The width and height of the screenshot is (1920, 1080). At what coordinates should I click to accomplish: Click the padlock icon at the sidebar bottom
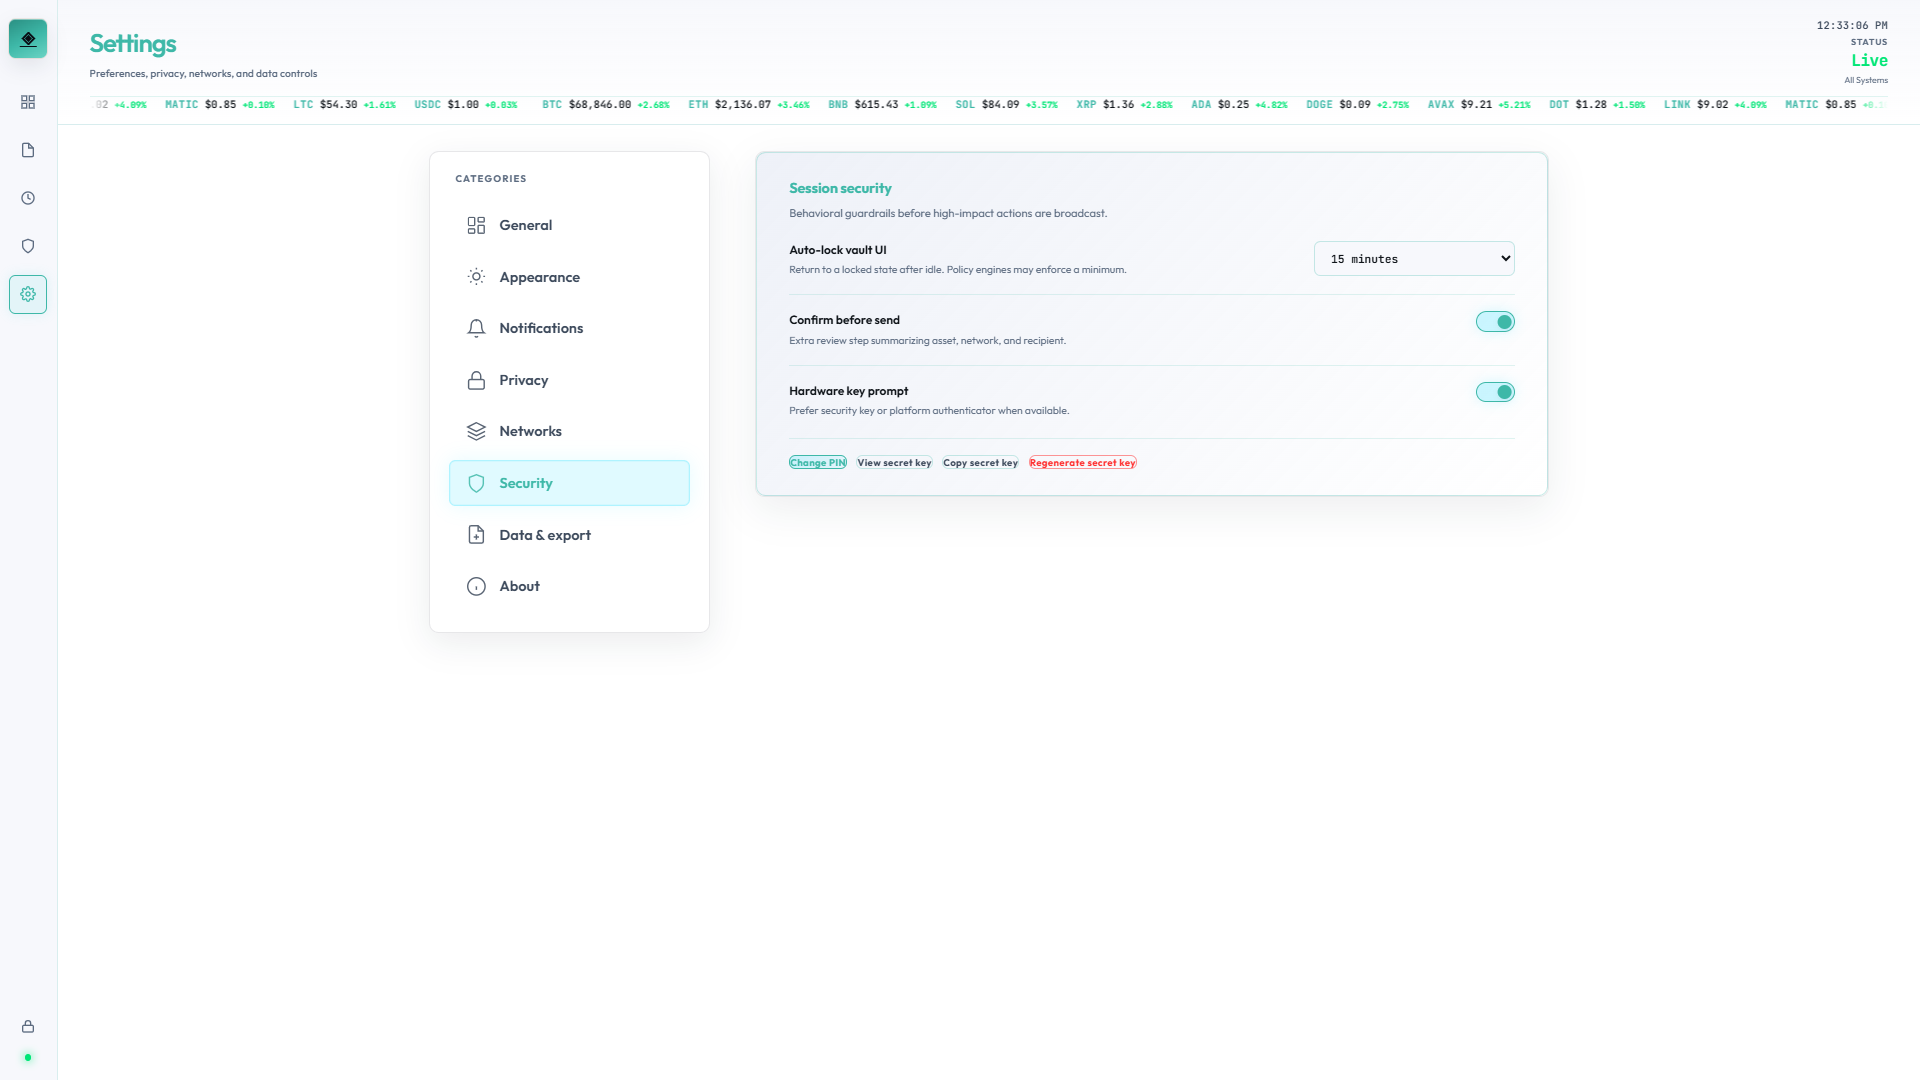coord(28,1026)
